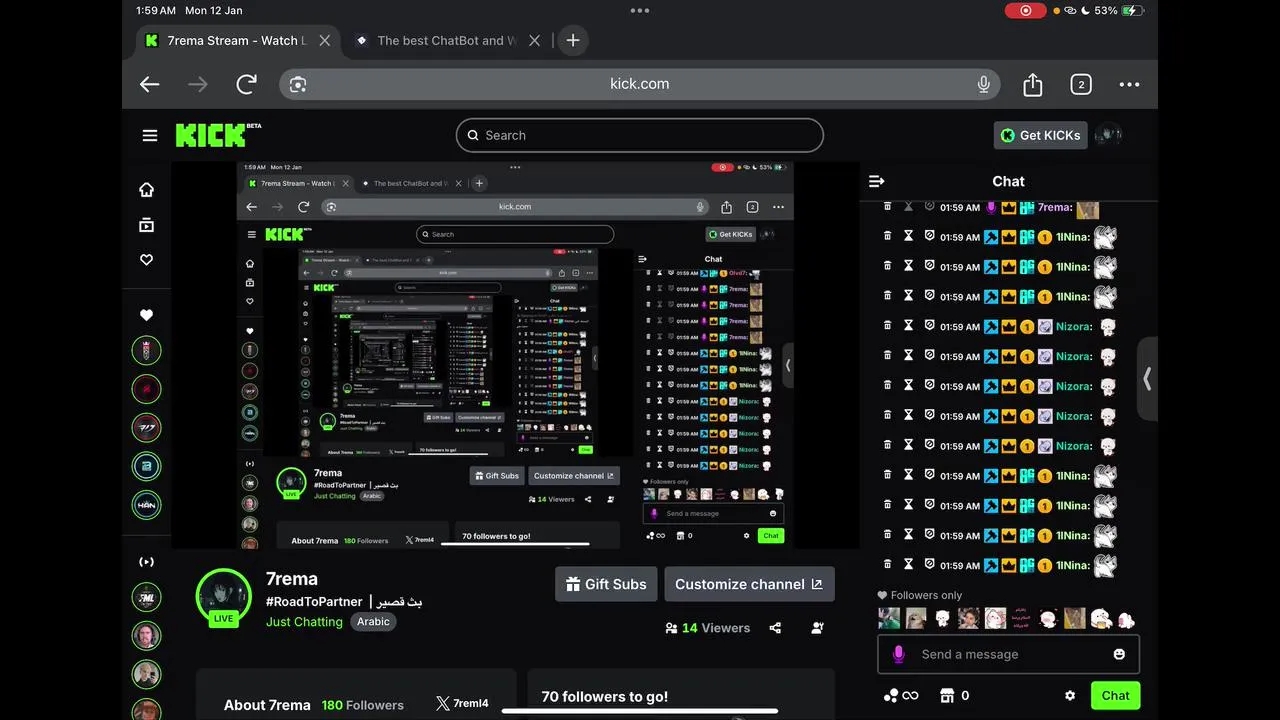Open profile avatar at top right
The image size is (1280, 720).
click(1108, 135)
